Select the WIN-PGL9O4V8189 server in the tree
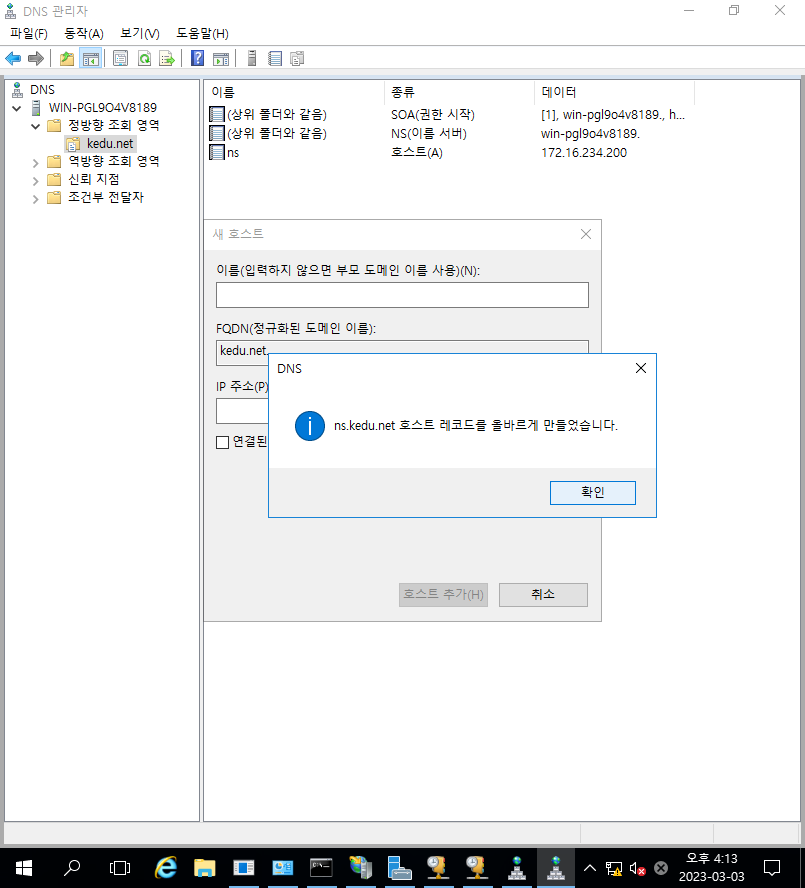The height and width of the screenshot is (888, 805). [103, 108]
